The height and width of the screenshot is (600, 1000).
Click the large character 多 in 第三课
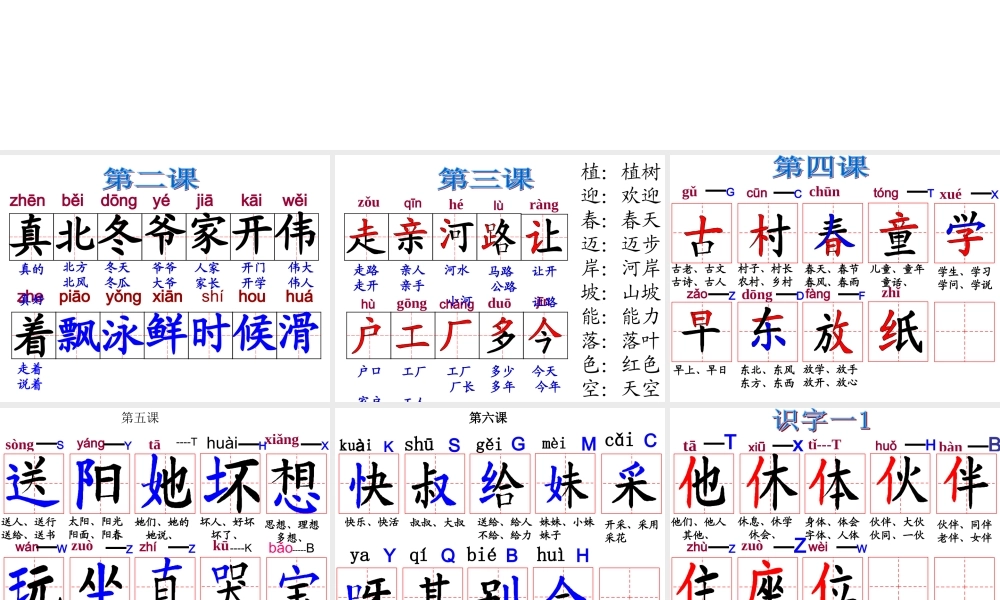501,335
